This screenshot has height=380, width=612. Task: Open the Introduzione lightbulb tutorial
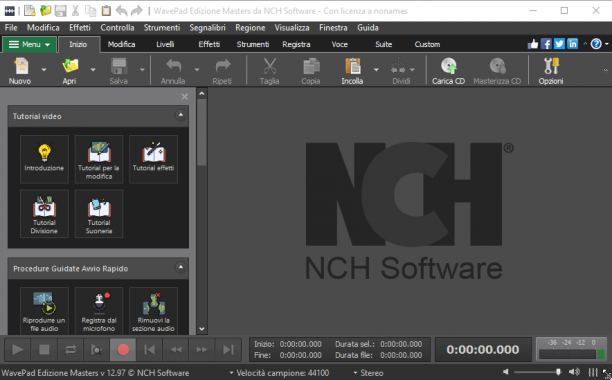click(x=44, y=159)
